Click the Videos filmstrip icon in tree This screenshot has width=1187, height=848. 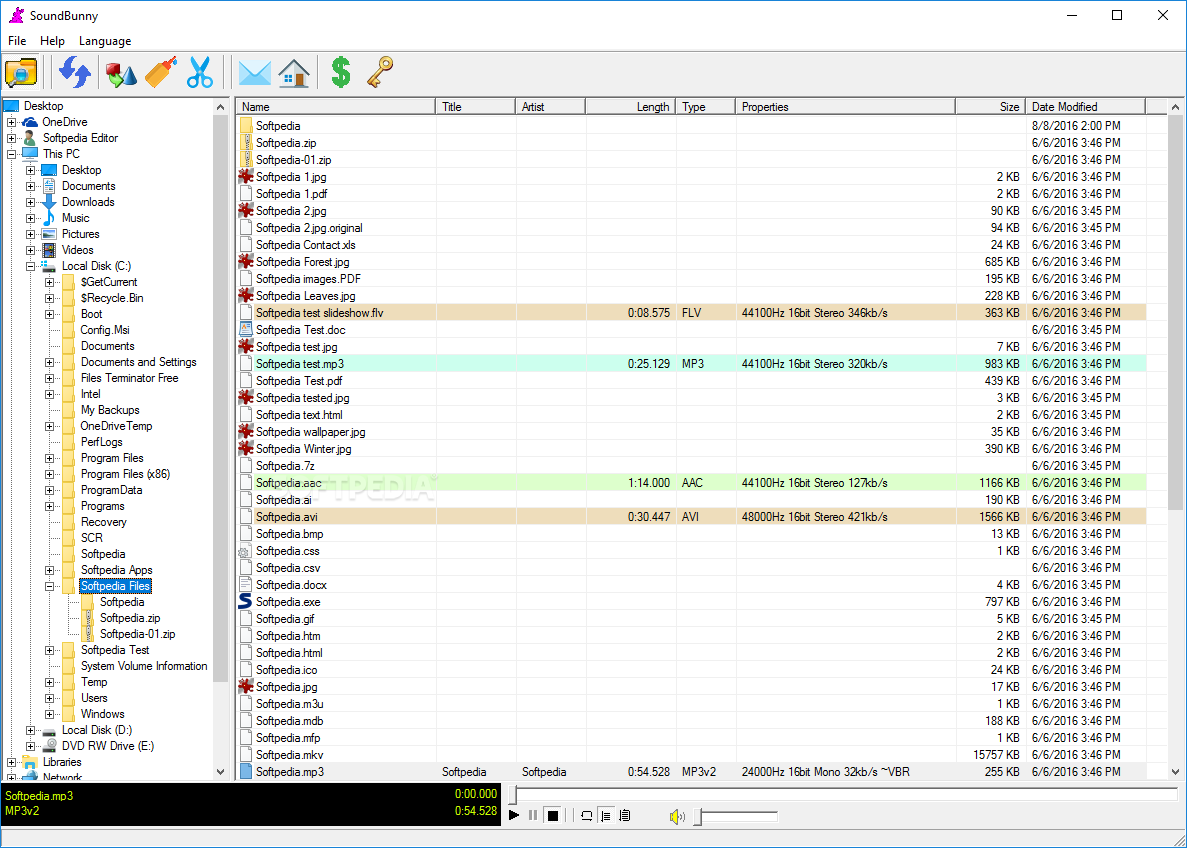coord(49,250)
